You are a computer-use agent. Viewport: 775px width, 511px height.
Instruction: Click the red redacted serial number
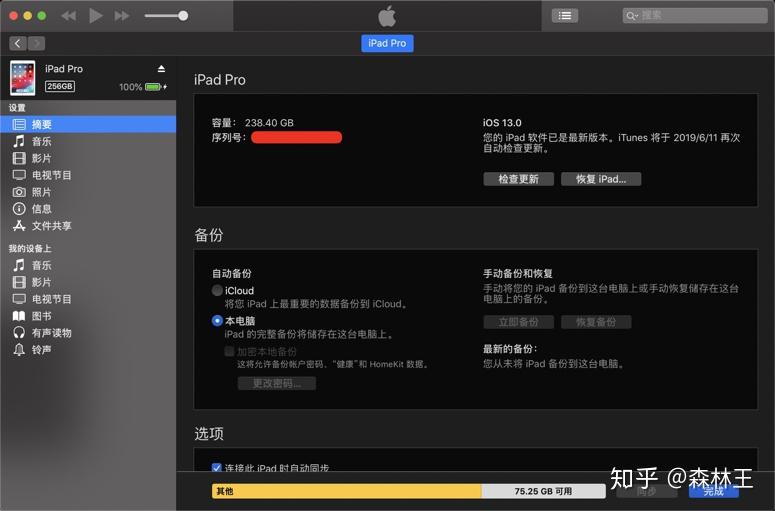(x=297, y=137)
